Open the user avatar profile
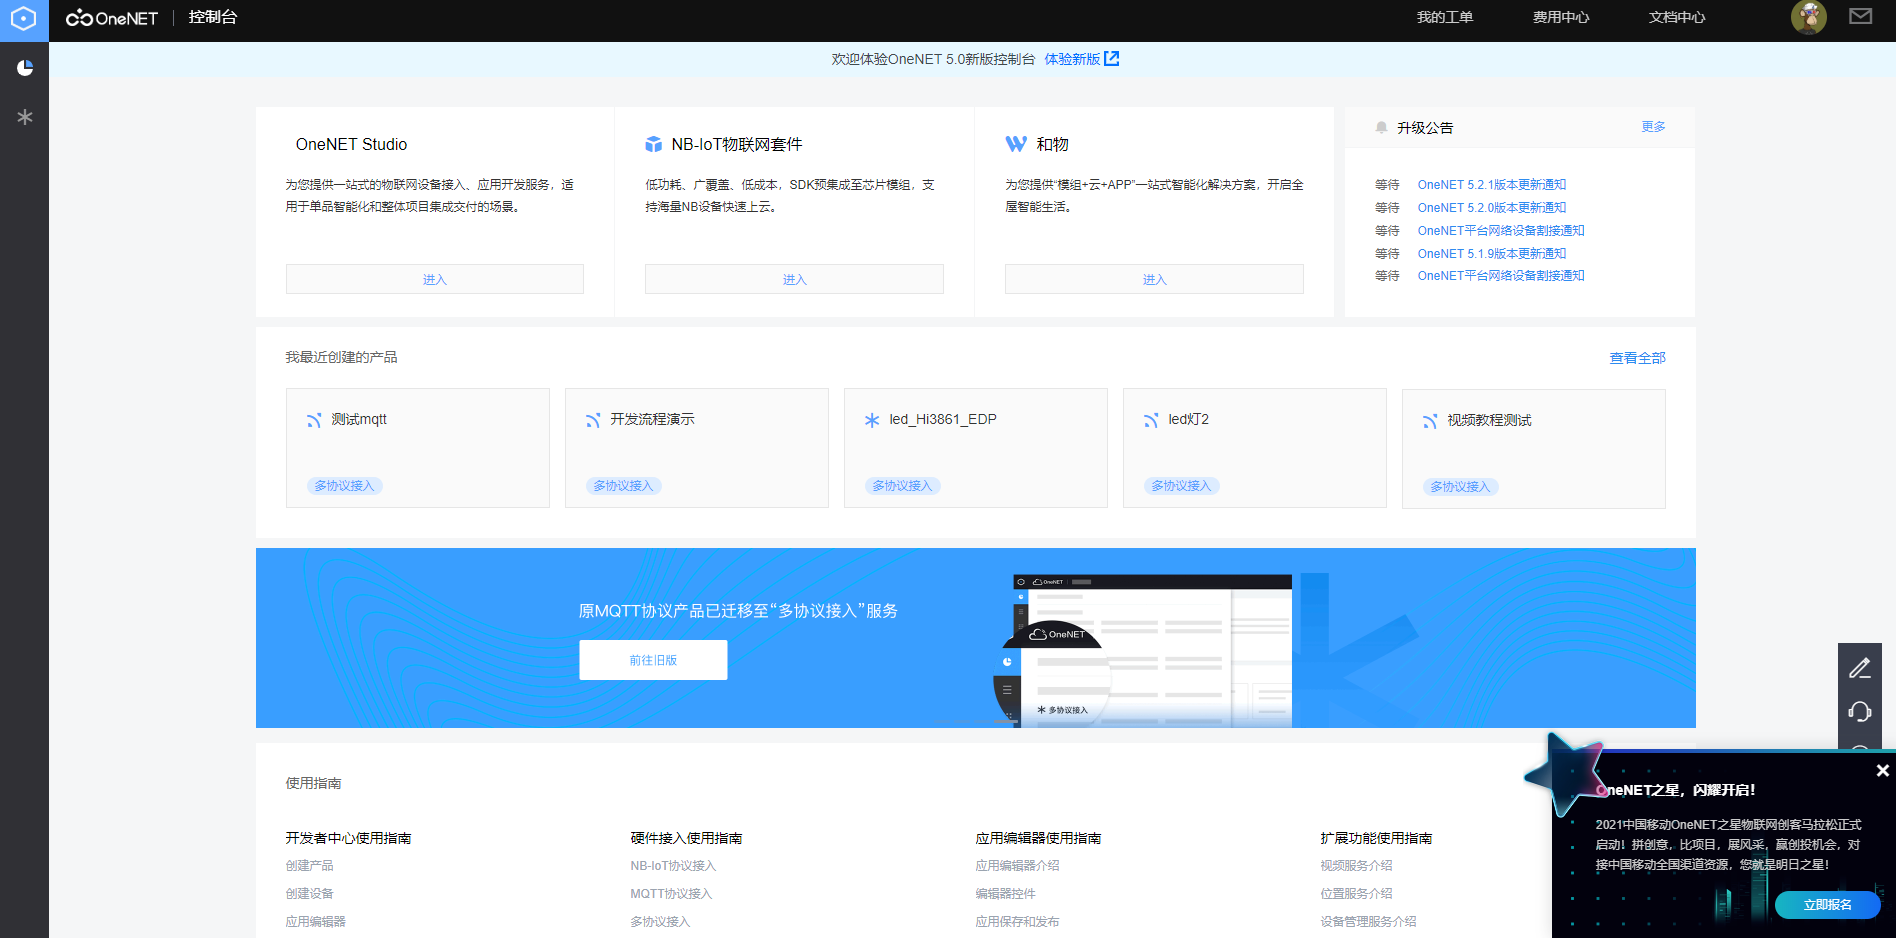1896x938 pixels. [1808, 17]
